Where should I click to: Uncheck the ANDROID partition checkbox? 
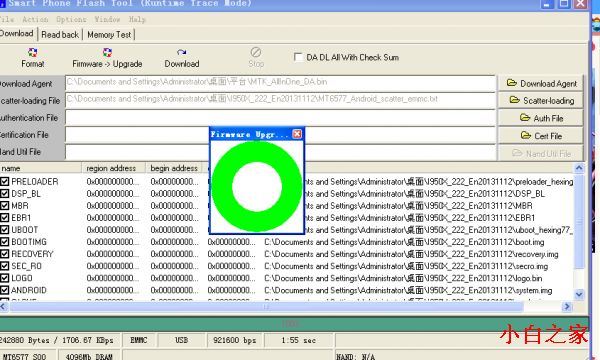click(x=5, y=290)
